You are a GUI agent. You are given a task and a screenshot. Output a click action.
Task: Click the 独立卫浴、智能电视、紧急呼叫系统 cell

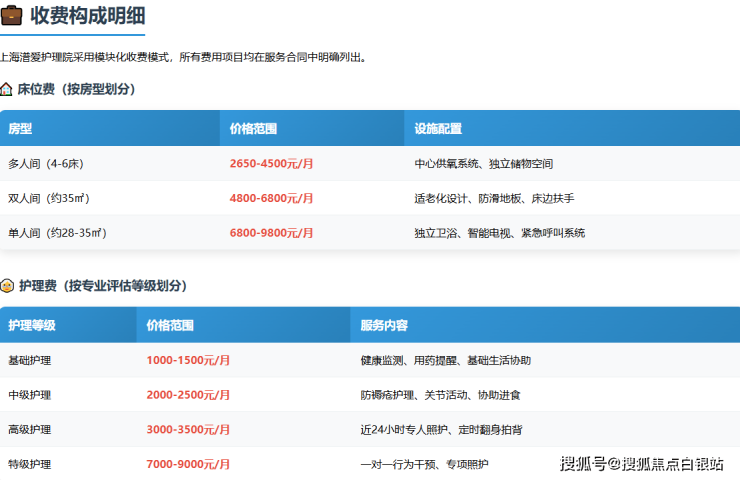coord(499,233)
